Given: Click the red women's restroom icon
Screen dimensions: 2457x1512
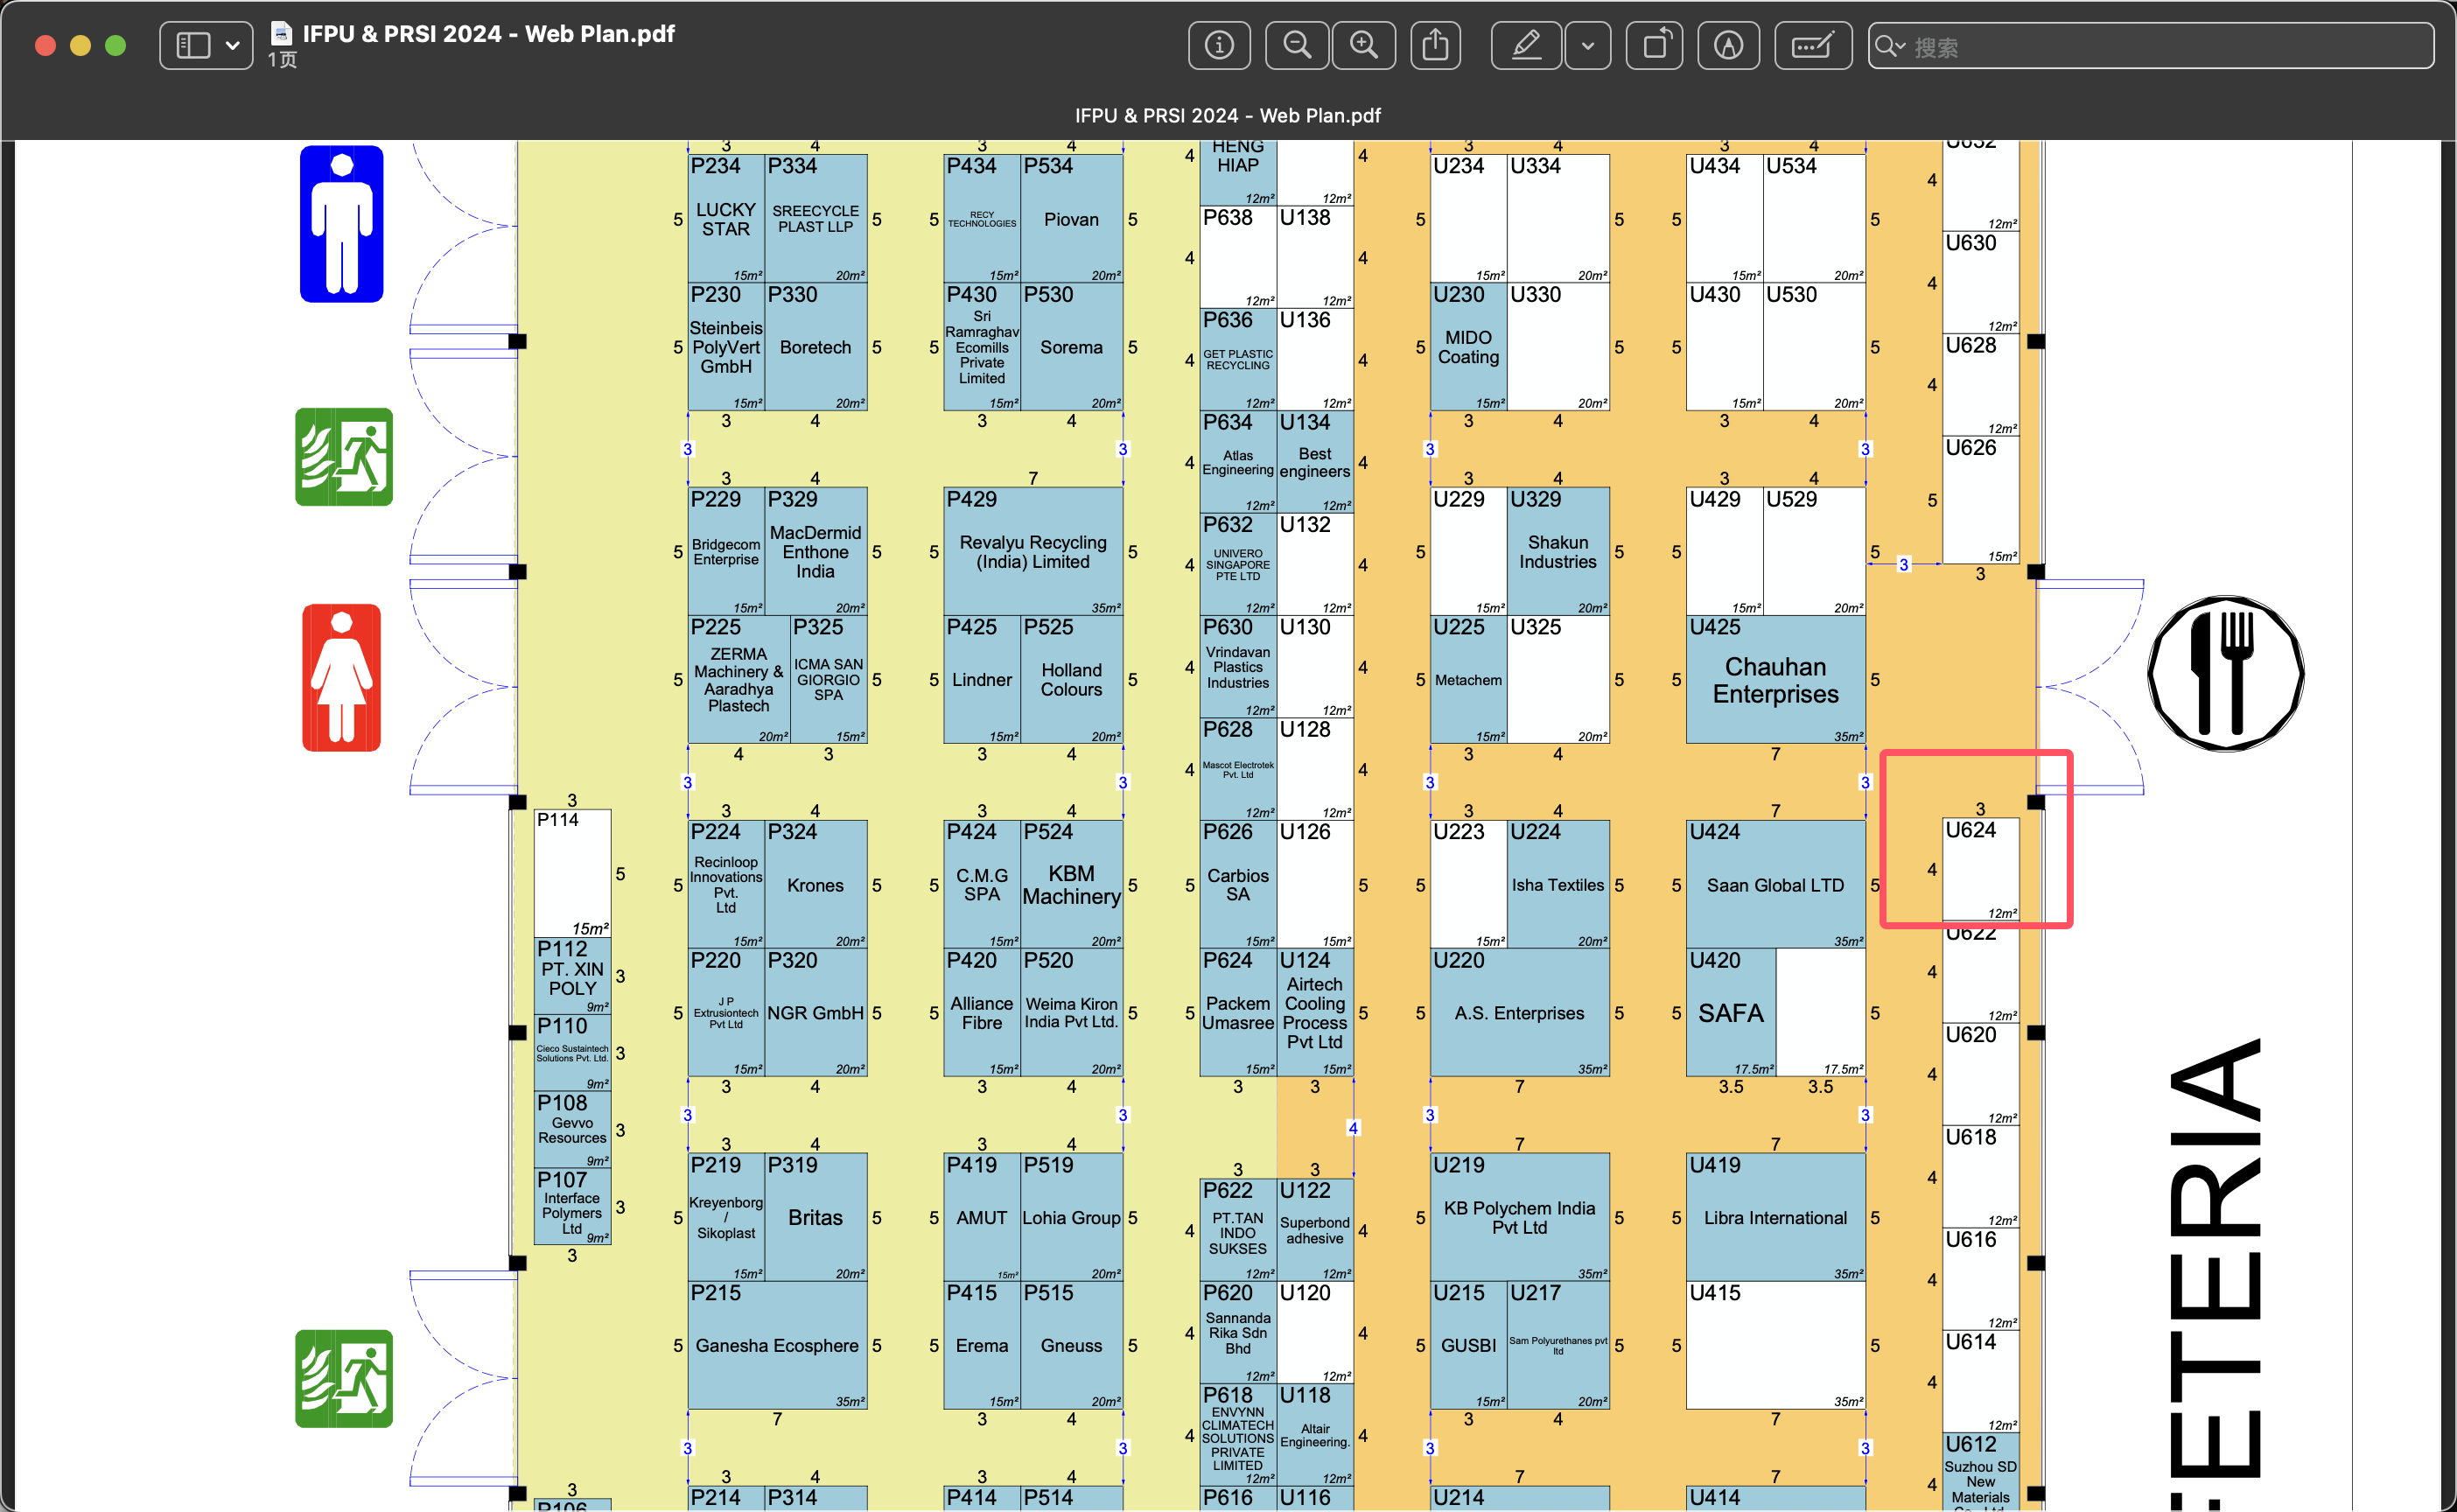Looking at the screenshot, I should [342, 677].
